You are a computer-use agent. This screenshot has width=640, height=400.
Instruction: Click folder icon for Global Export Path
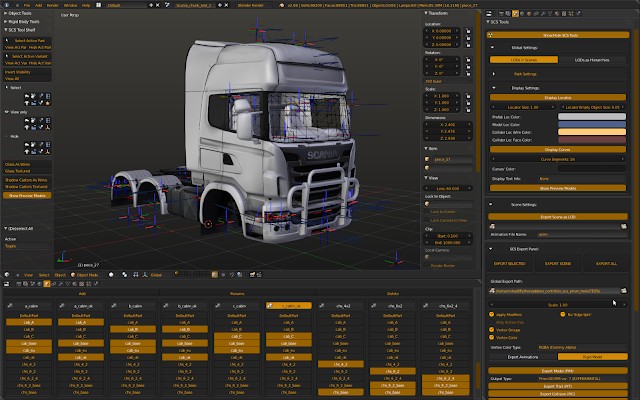(x=624, y=291)
